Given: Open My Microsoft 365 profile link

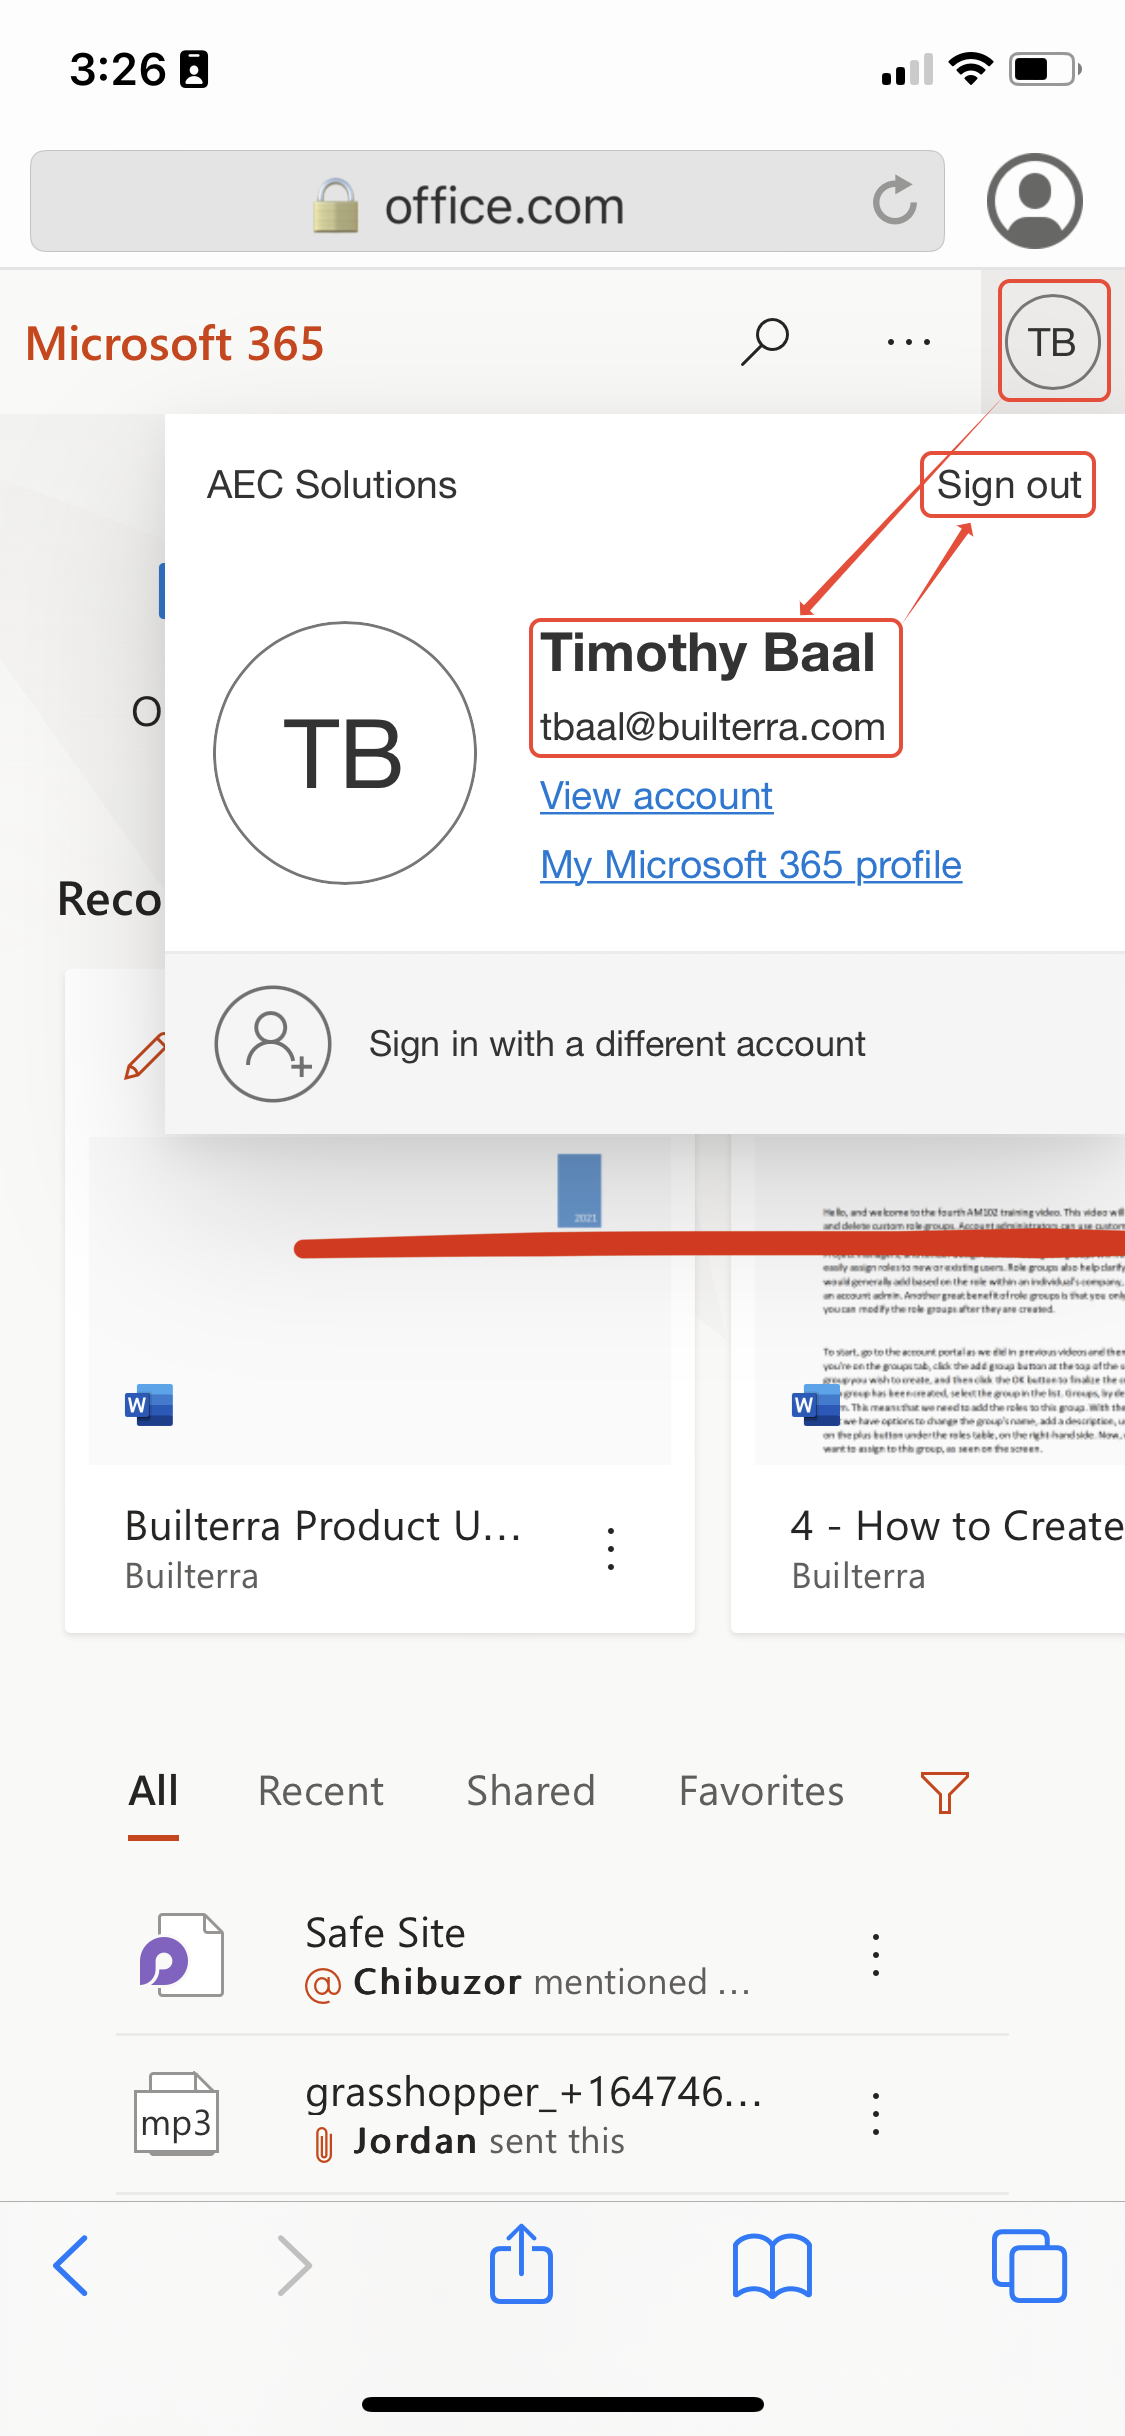Looking at the screenshot, I should [751, 865].
